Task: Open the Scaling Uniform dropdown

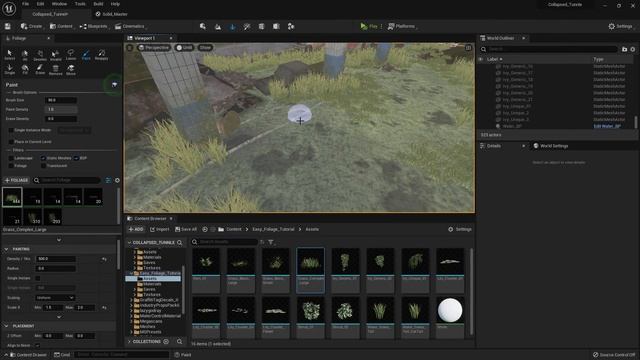Action: 55,298
